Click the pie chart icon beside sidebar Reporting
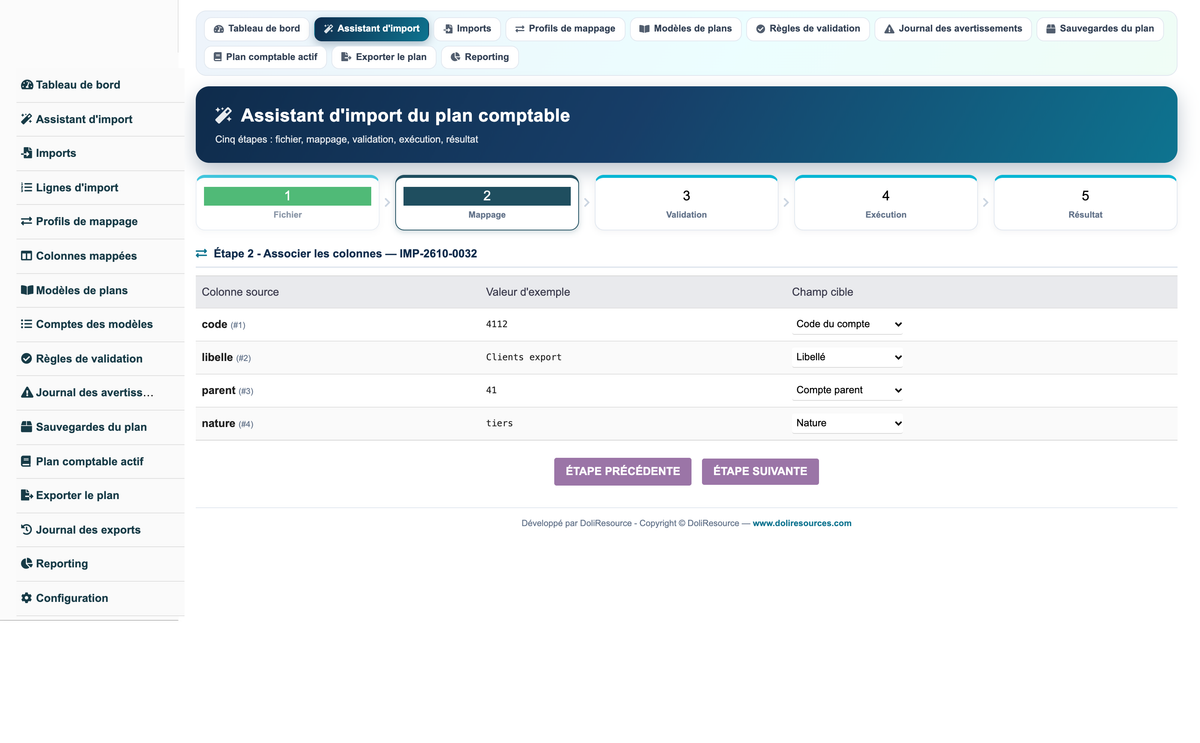The width and height of the screenshot is (1200, 743). pos(27,563)
